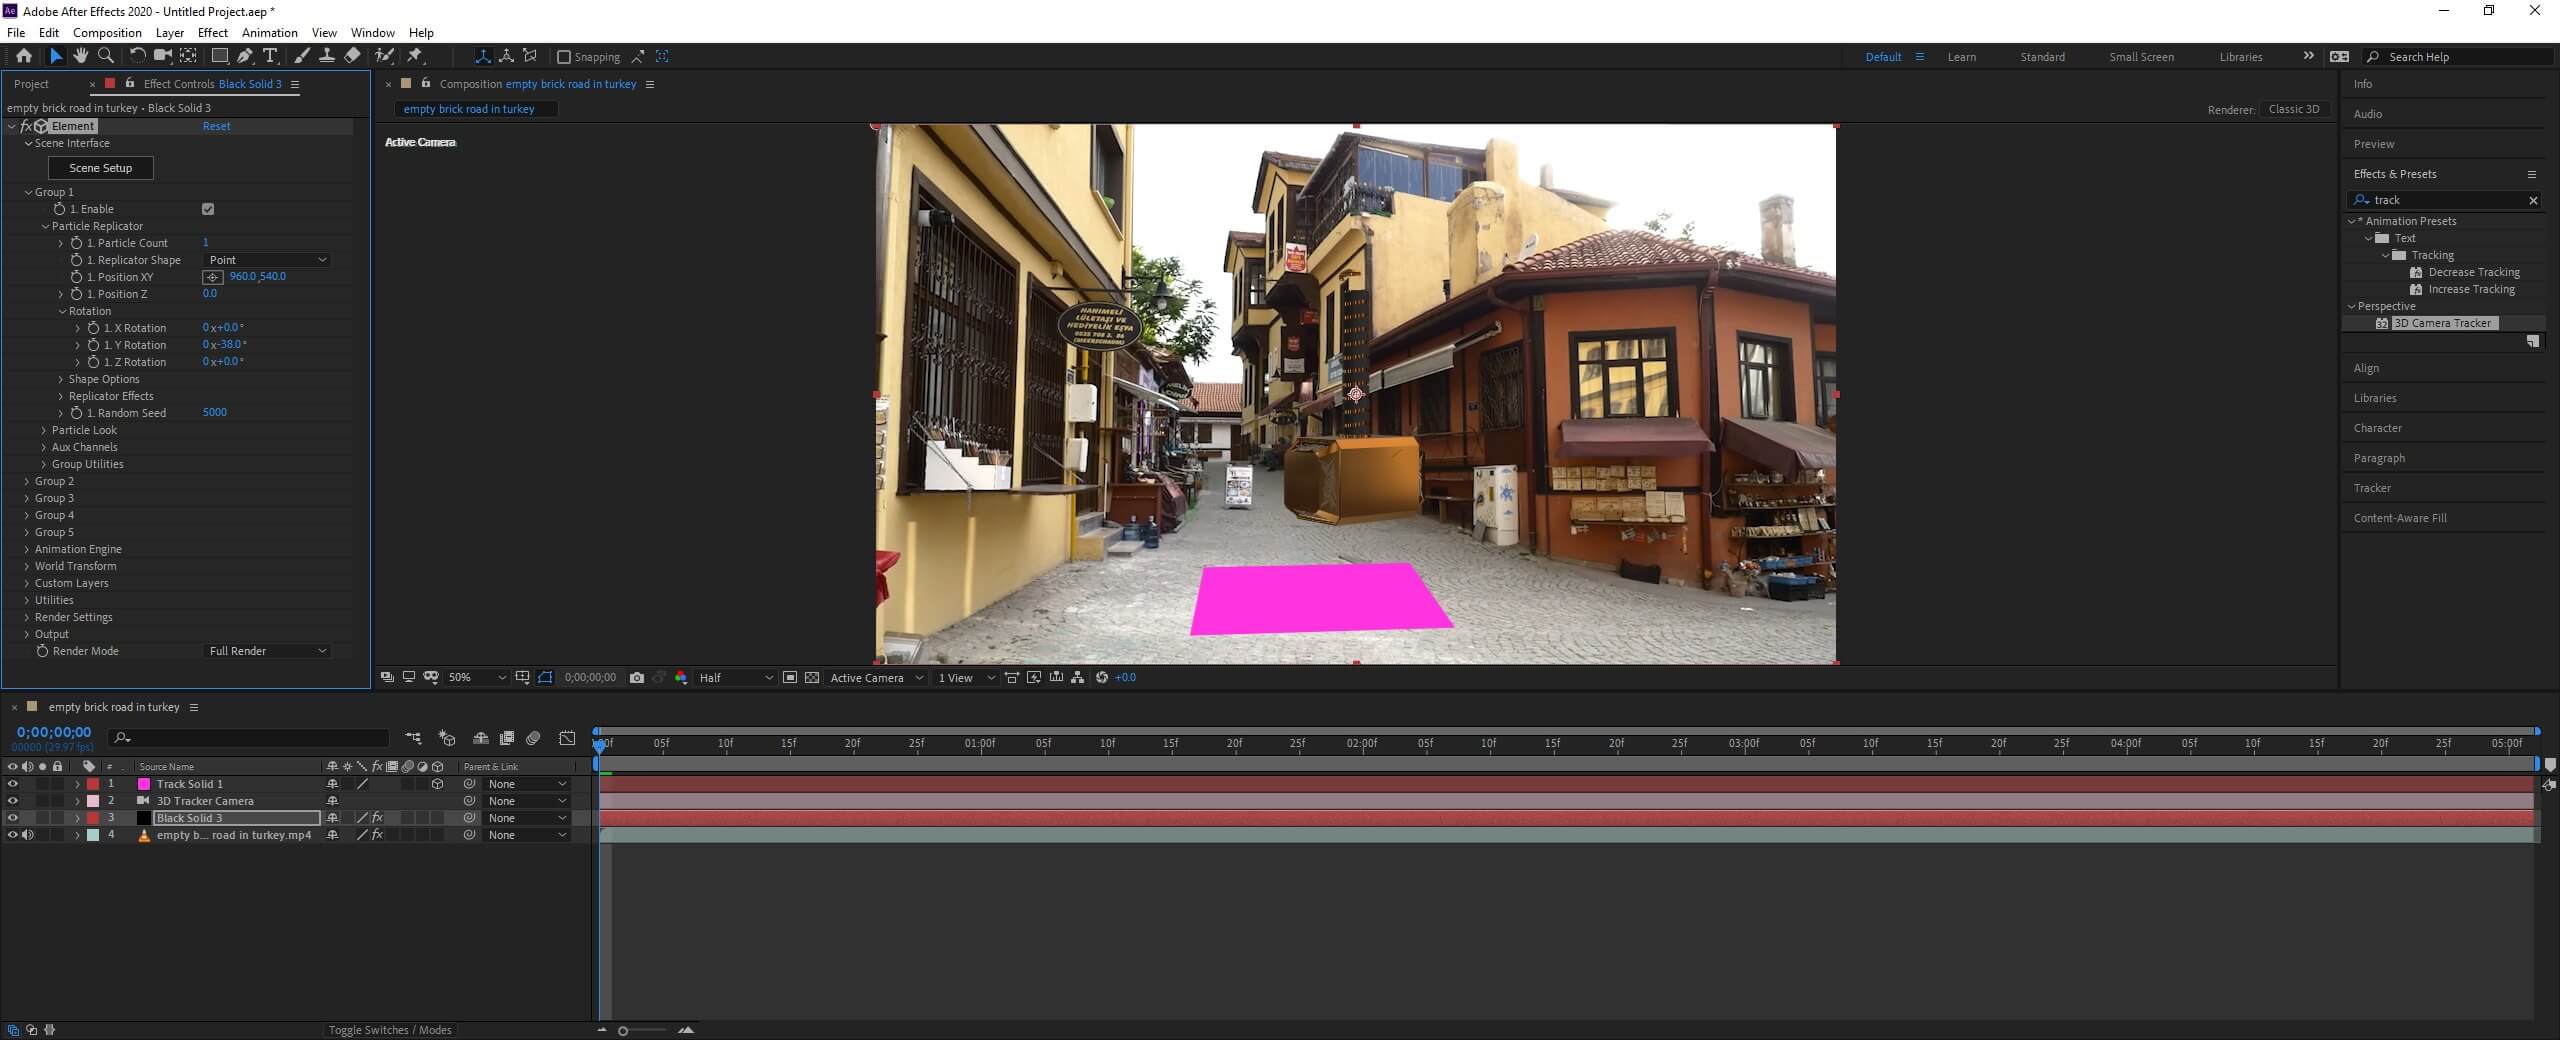This screenshot has width=2560, height=1040.
Task: Click the 3D Tracker Camera label color
Action: point(93,801)
